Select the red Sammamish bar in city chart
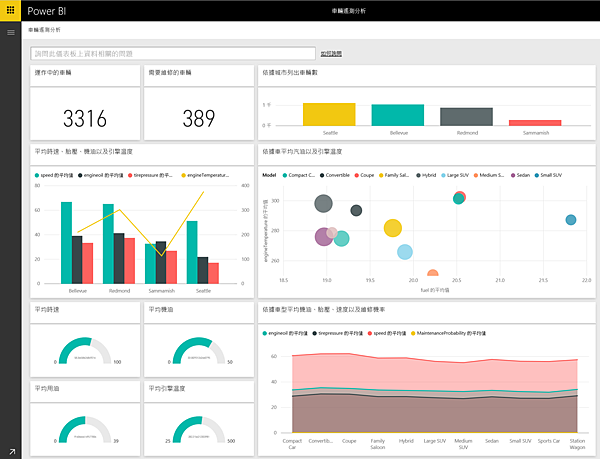 (535, 123)
